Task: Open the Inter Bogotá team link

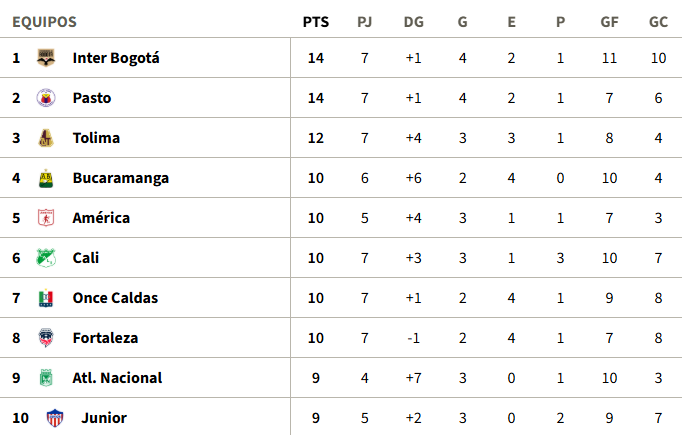Action: (x=116, y=58)
